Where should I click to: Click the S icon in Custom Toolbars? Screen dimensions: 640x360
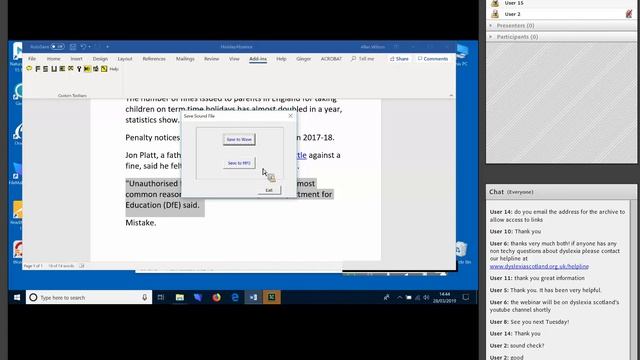click(x=46, y=69)
